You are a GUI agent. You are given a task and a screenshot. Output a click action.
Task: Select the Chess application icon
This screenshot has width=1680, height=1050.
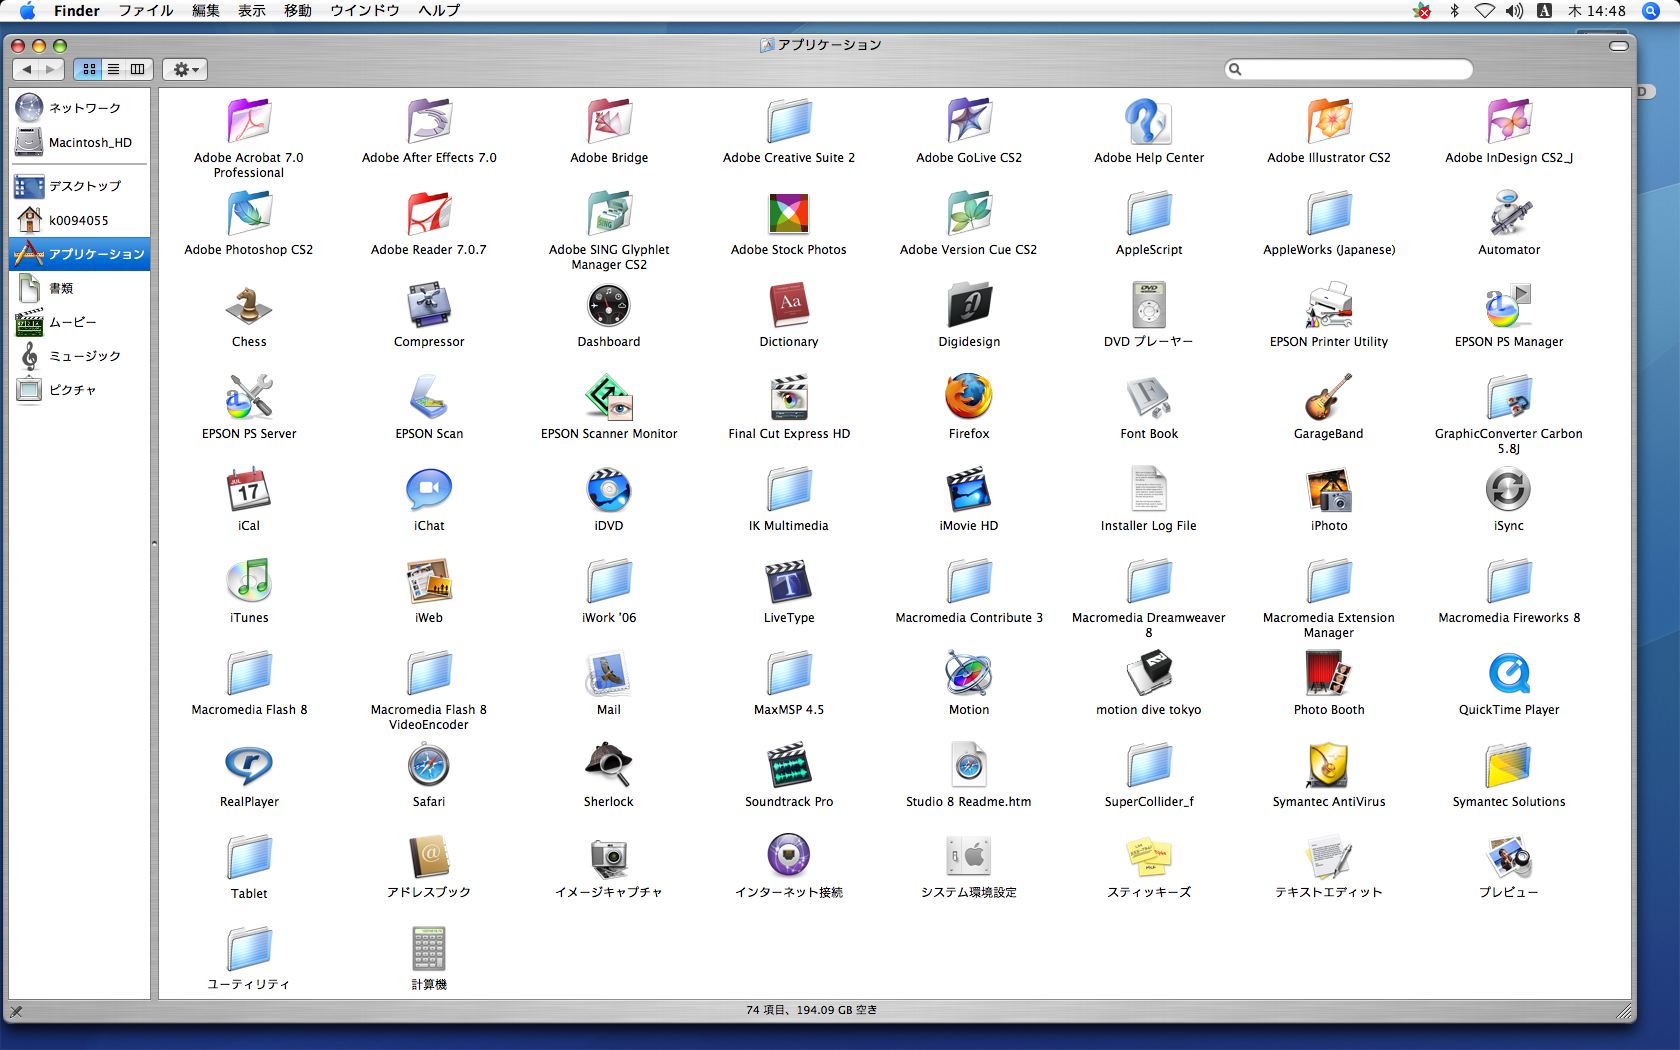(249, 306)
